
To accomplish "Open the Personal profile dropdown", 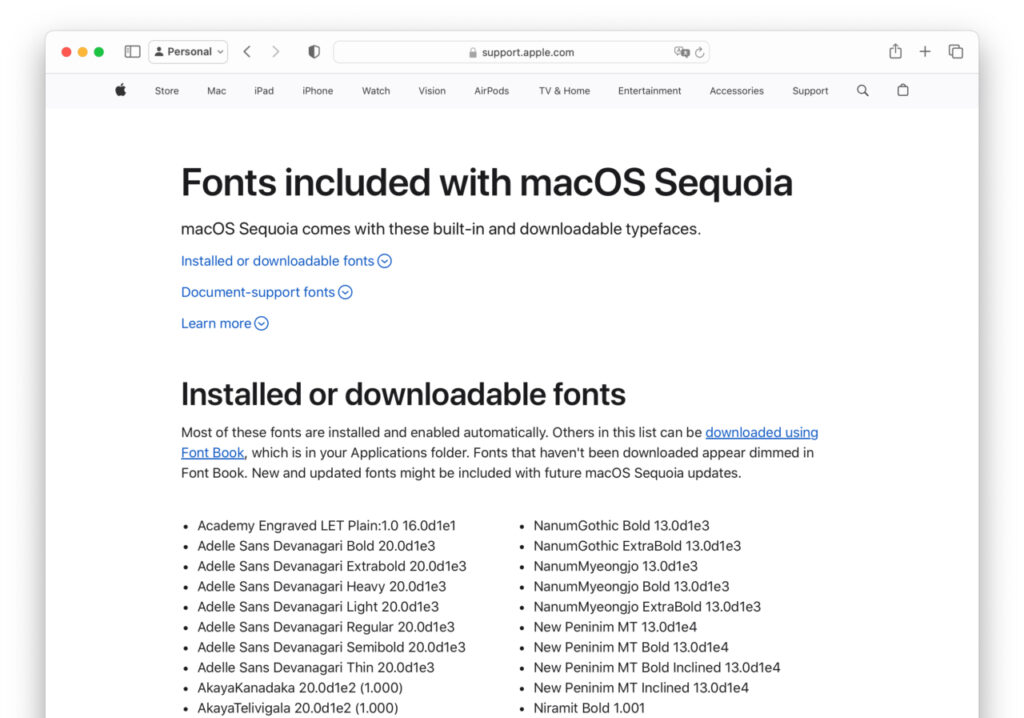I will (188, 51).
